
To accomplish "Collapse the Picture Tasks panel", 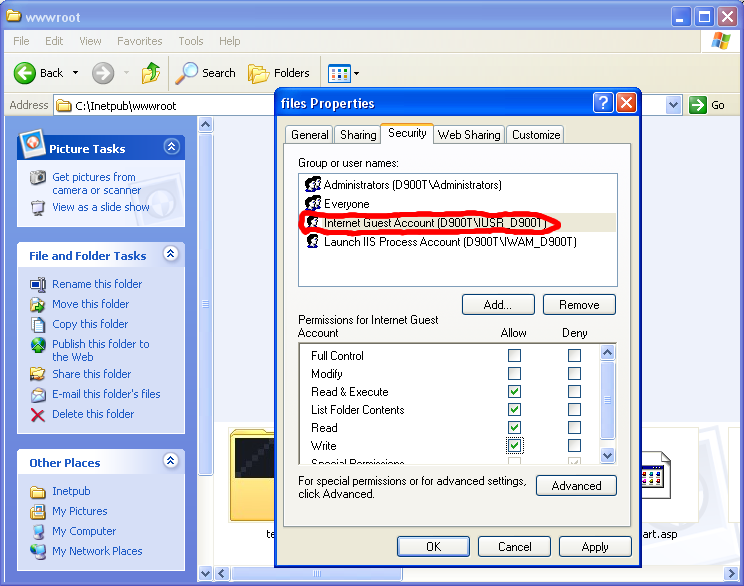I will 171,147.
